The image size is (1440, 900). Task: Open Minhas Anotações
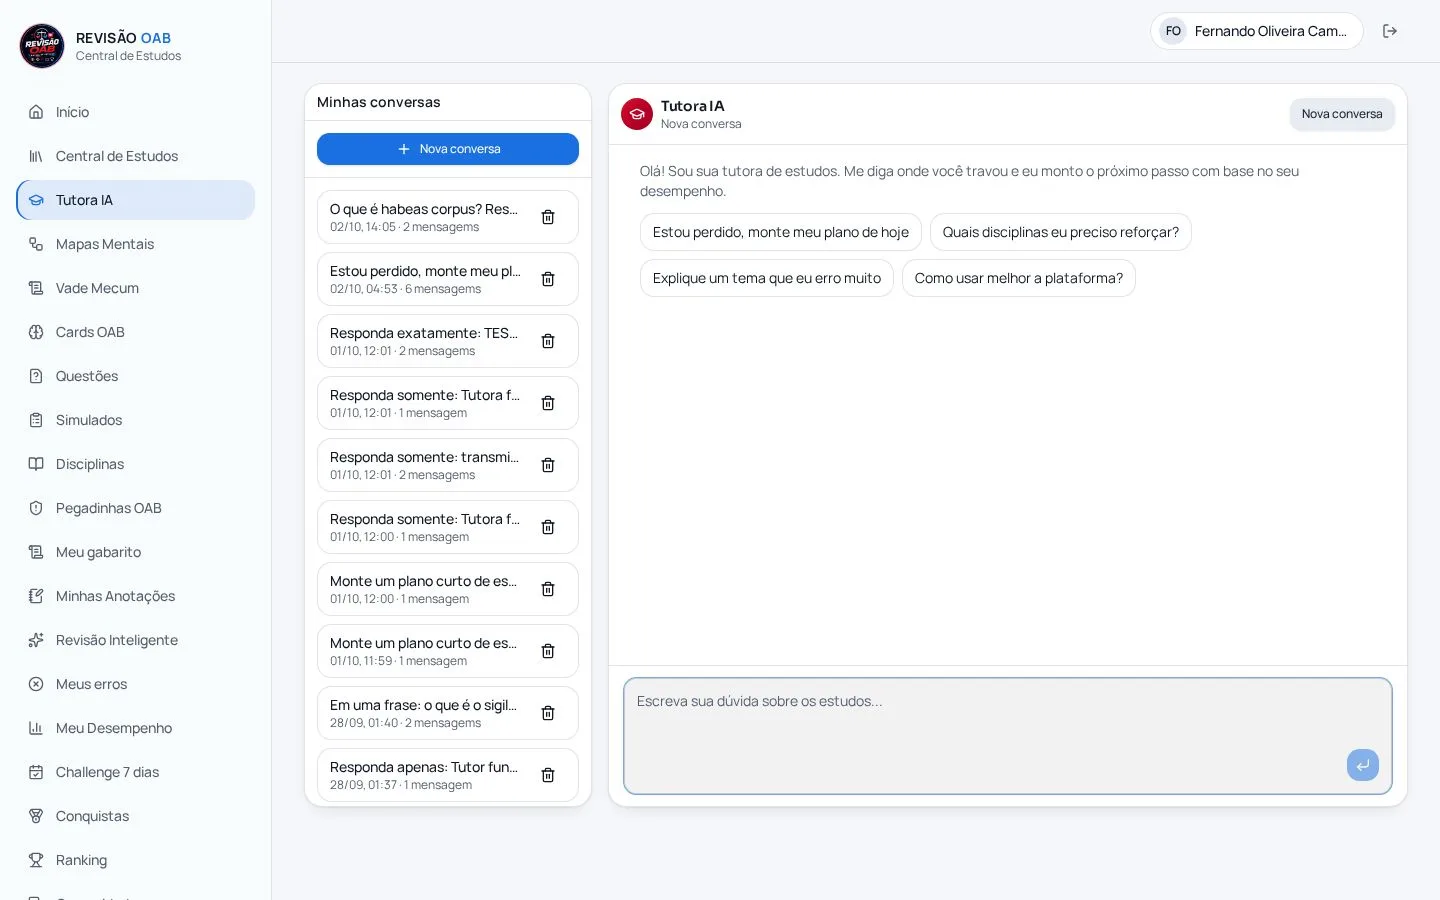(x=136, y=596)
